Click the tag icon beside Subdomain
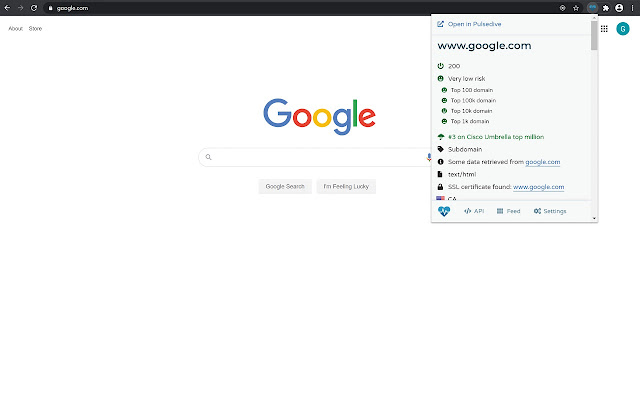640x400 pixels. 440,149
